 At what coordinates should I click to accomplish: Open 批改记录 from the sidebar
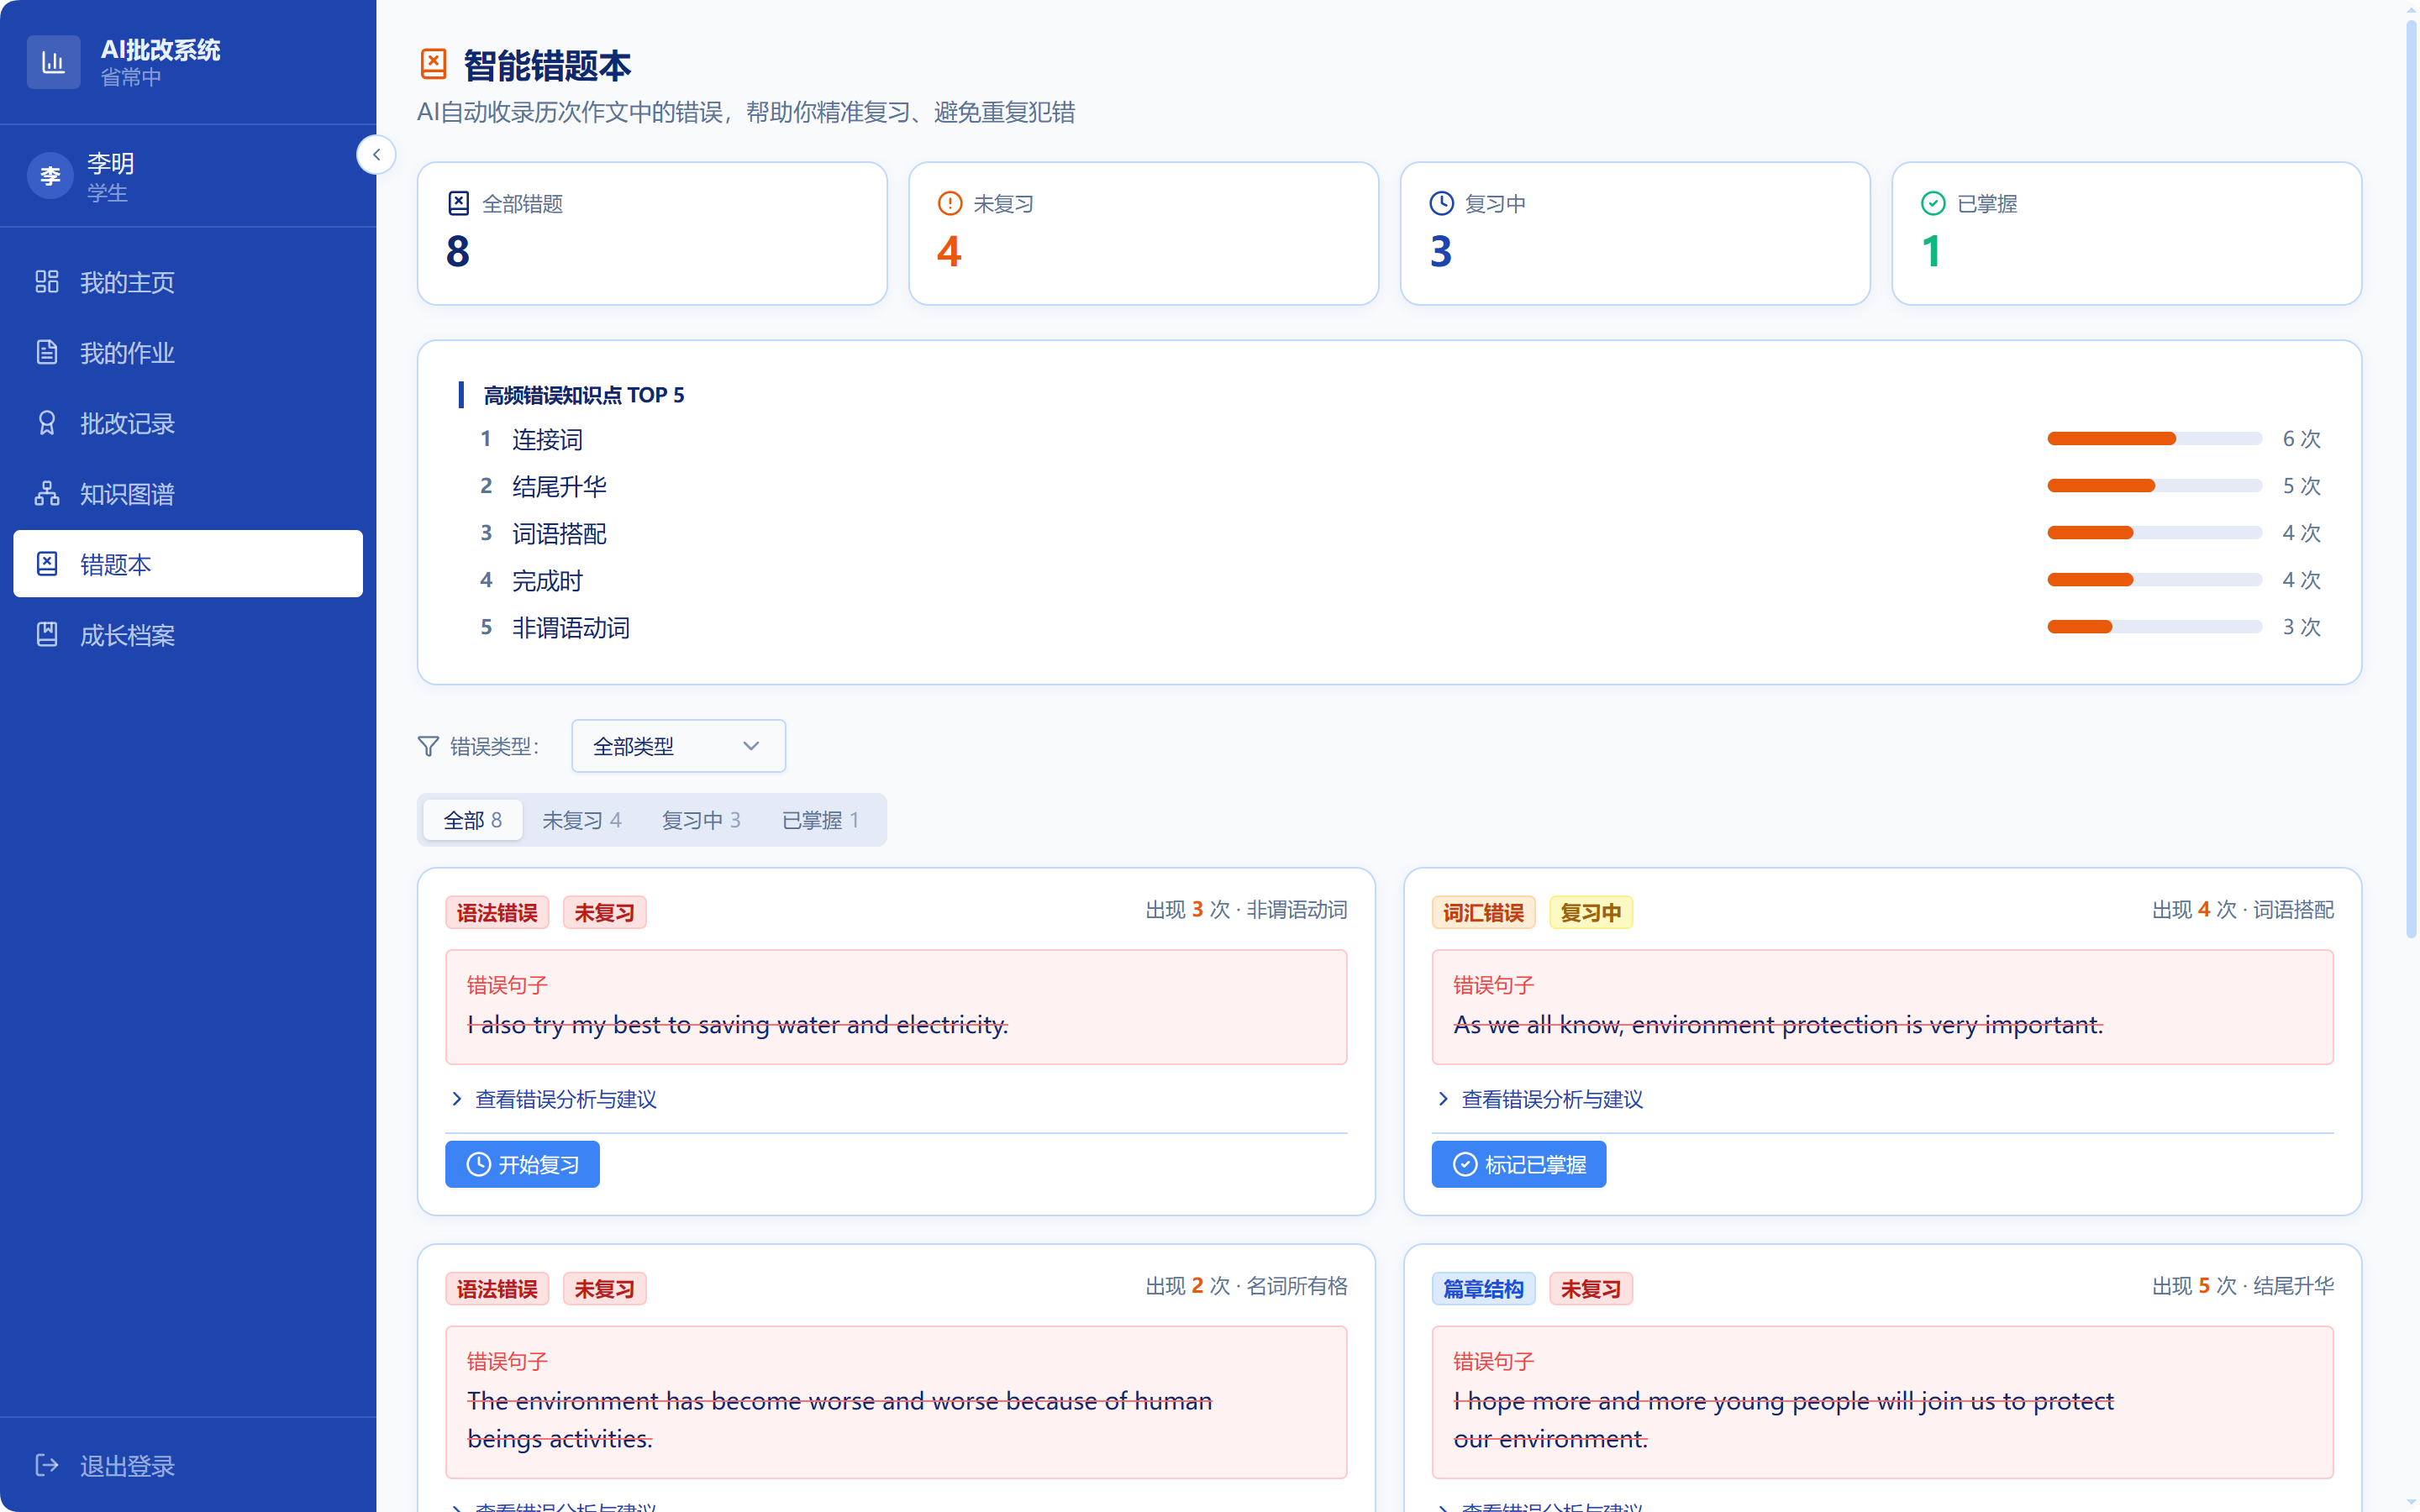[188, 423]
